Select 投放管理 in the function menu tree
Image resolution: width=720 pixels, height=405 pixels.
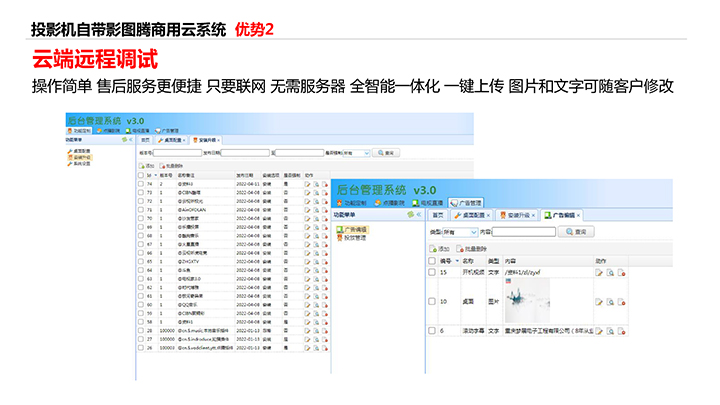coord(356,238)
